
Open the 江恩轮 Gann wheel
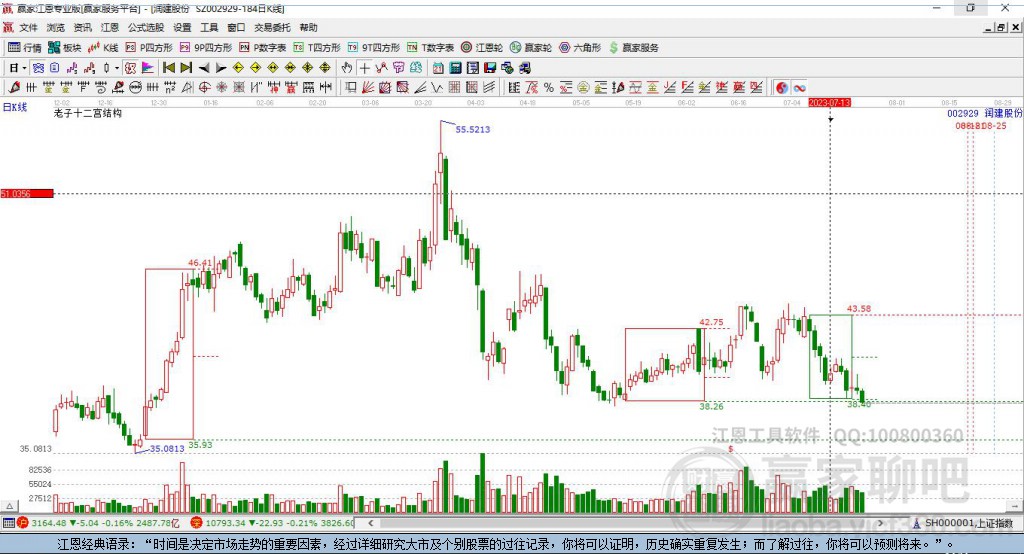(482, 48)
